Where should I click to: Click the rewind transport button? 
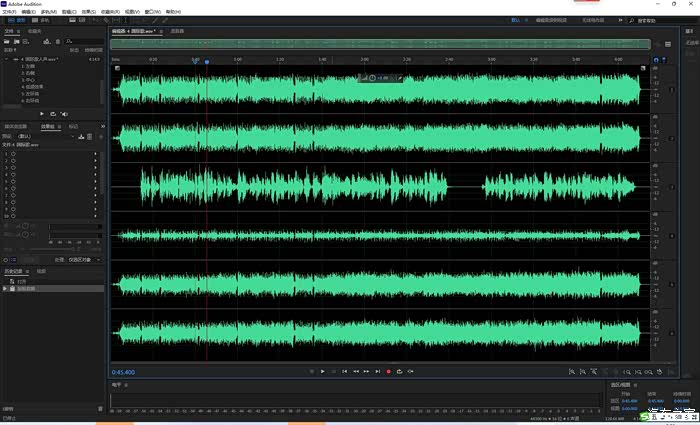point(356,371)
